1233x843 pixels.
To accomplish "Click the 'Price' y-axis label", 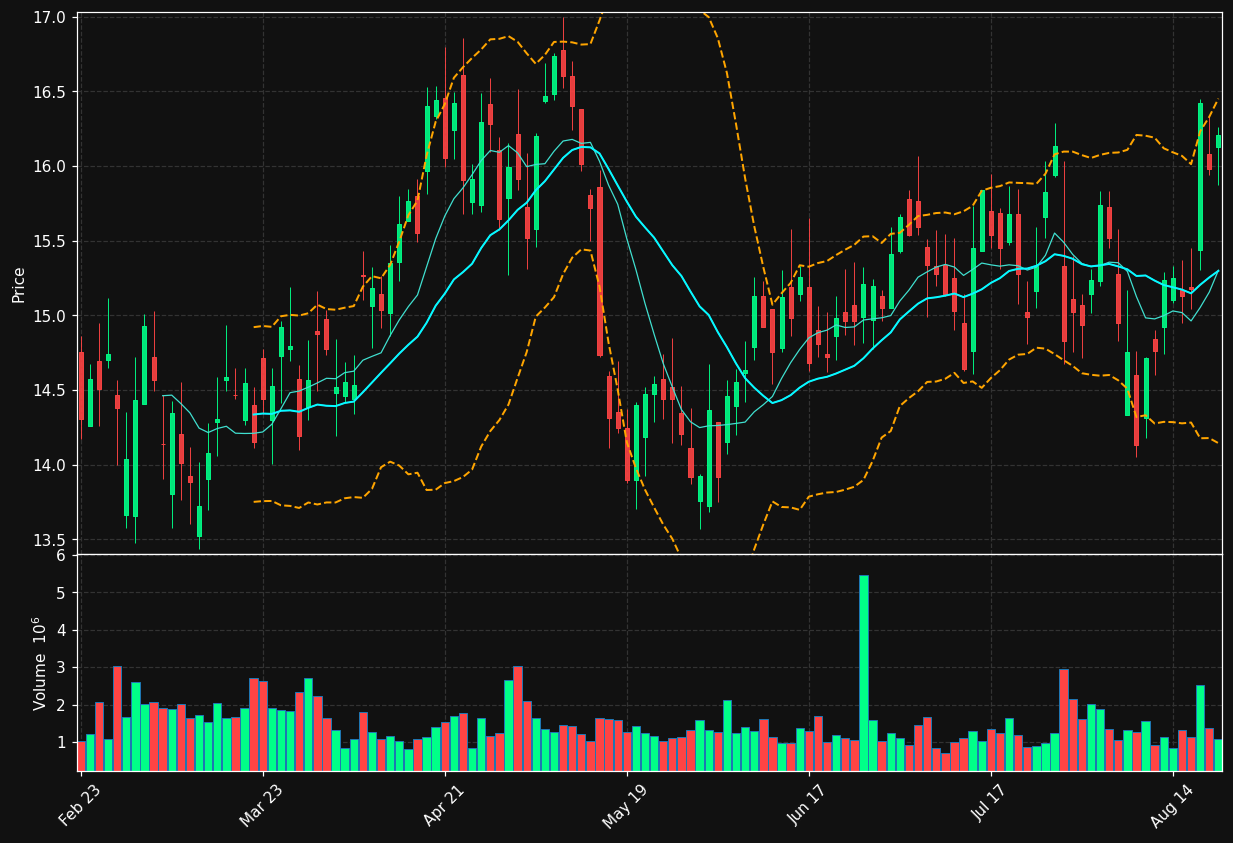I will [x=19, y=285].
